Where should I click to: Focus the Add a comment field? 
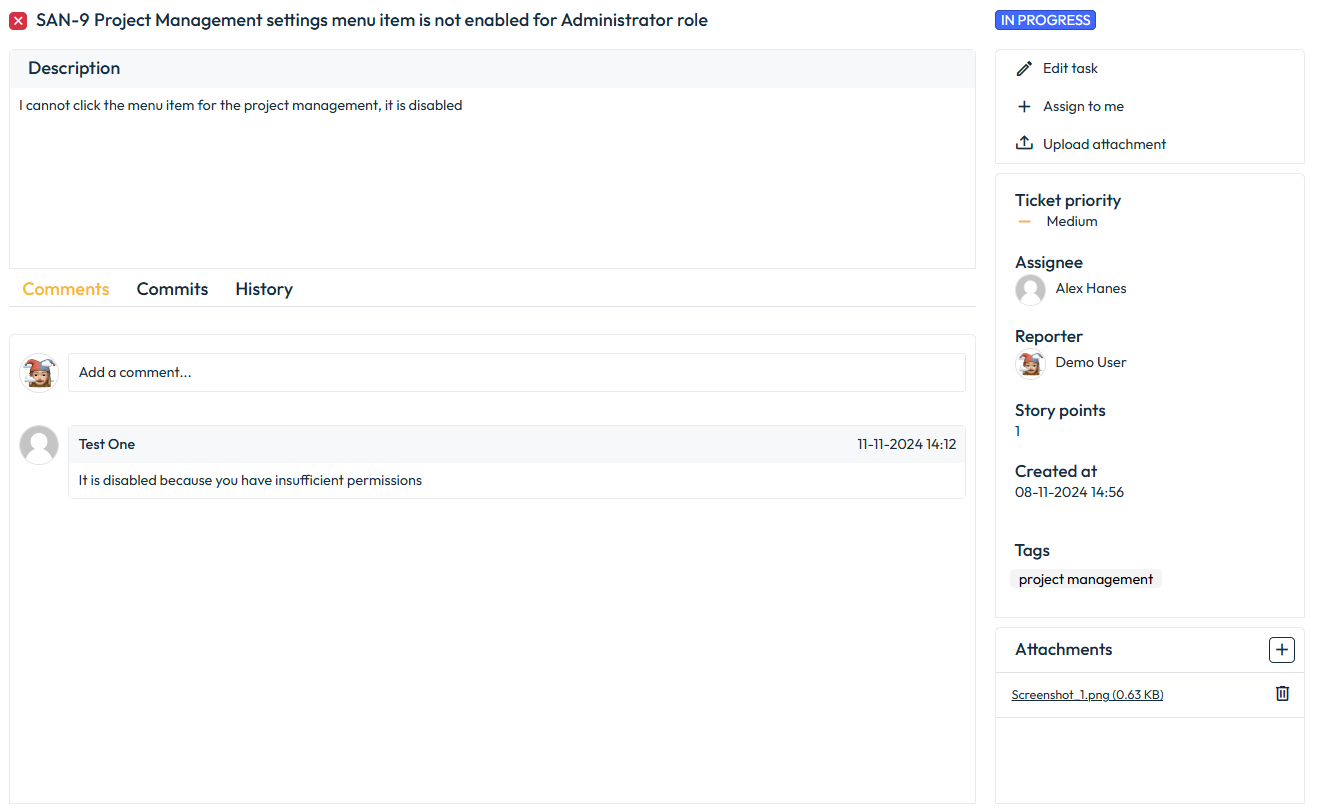[516, 372]
